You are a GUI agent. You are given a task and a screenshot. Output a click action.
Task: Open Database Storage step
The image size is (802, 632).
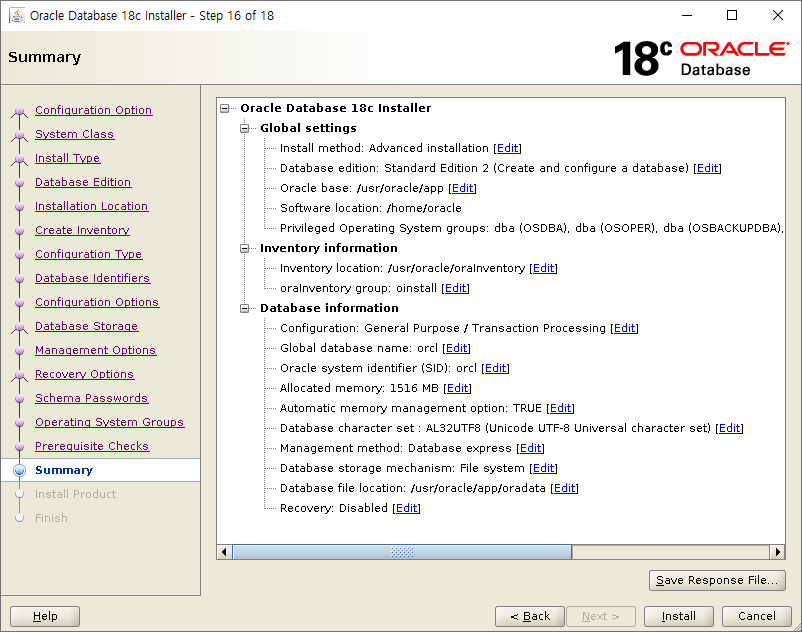point(86,326)
